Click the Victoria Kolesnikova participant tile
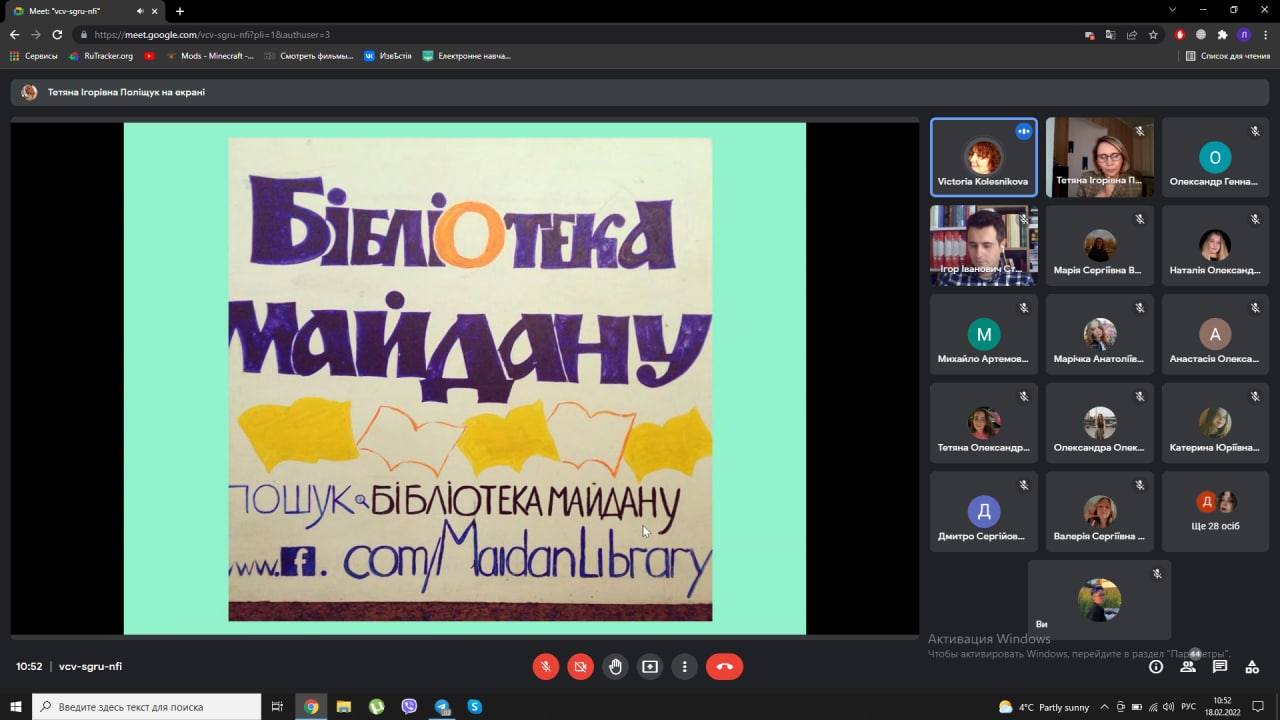Image resolution: width=1280 pixels, height=720 pixels. [x=983, y=158]
